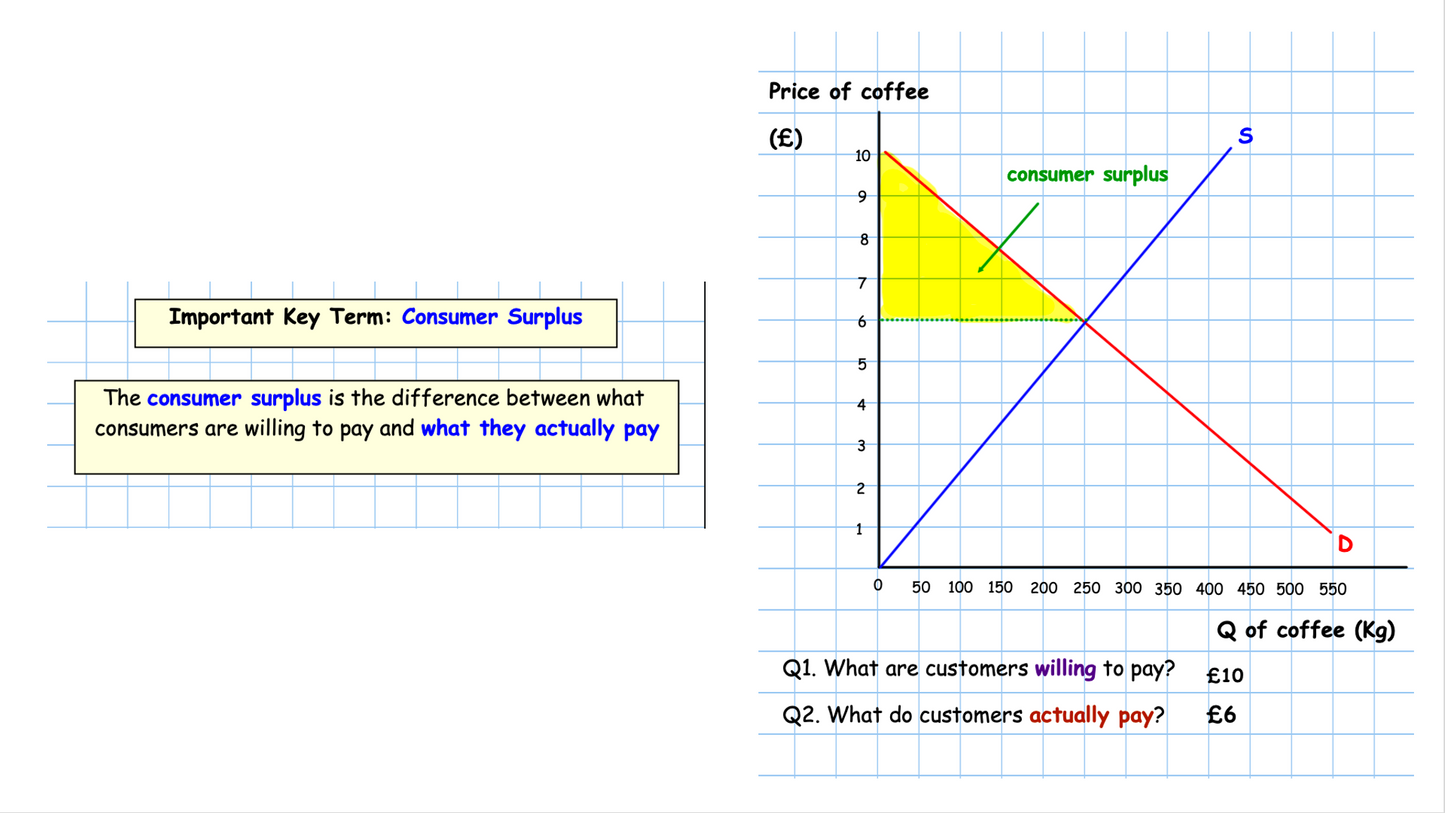Click the Consumer Surplus blue heading text
Screen dimensions: 1445x813
point(491,317)
